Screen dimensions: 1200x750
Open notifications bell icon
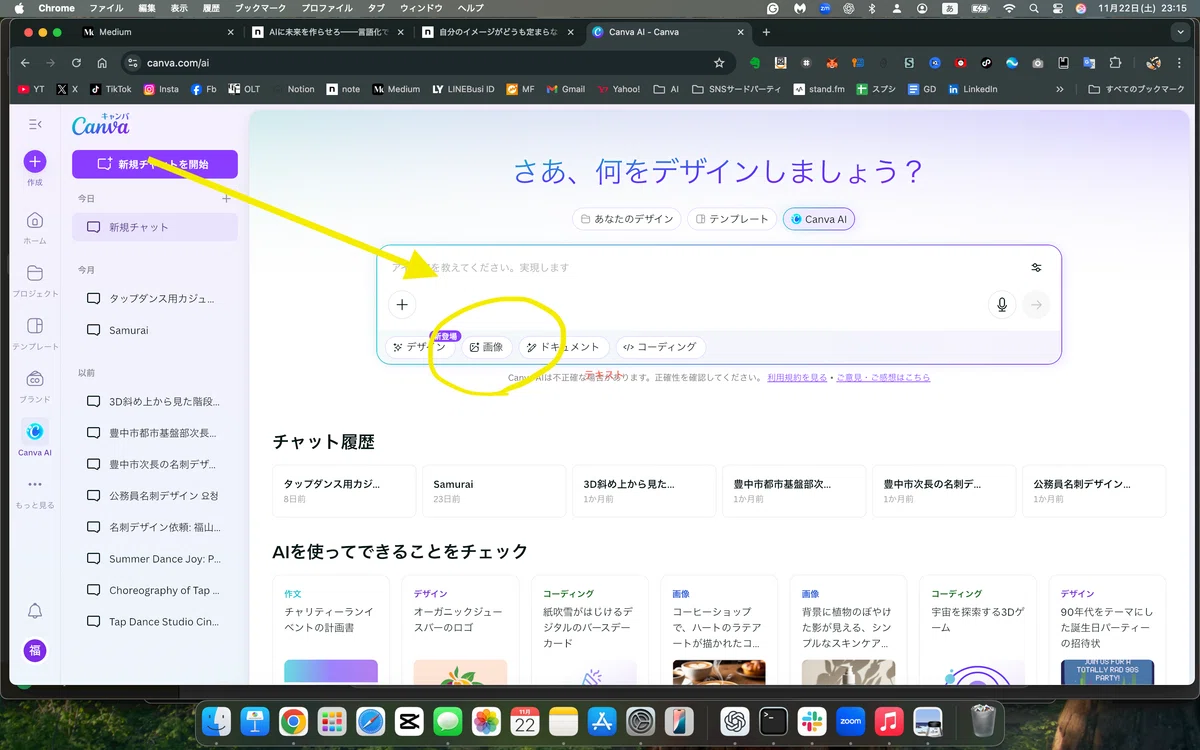point(35,611)
